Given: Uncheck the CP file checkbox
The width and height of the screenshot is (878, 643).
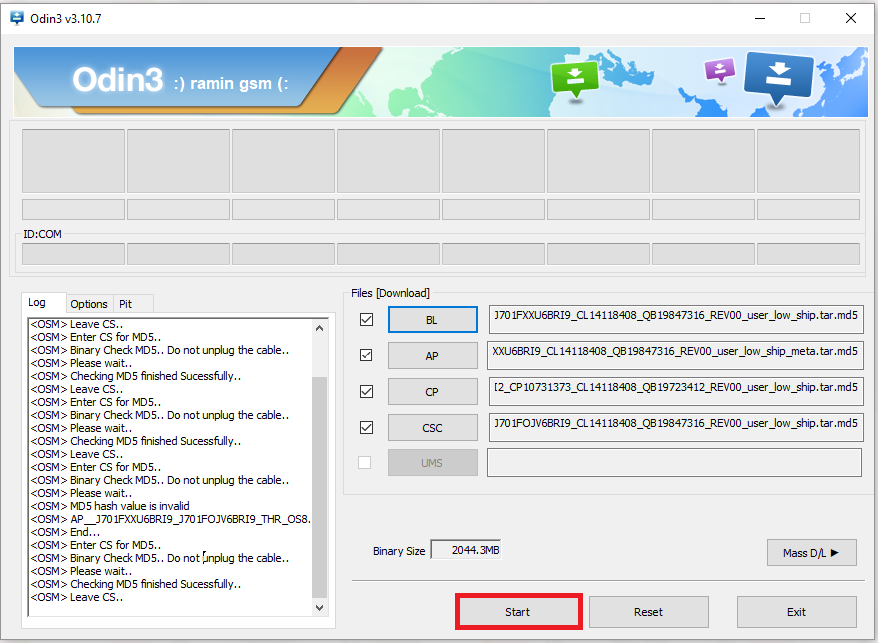Looking at the screenshot, I should pyautogui.click(x=366, y=392).
